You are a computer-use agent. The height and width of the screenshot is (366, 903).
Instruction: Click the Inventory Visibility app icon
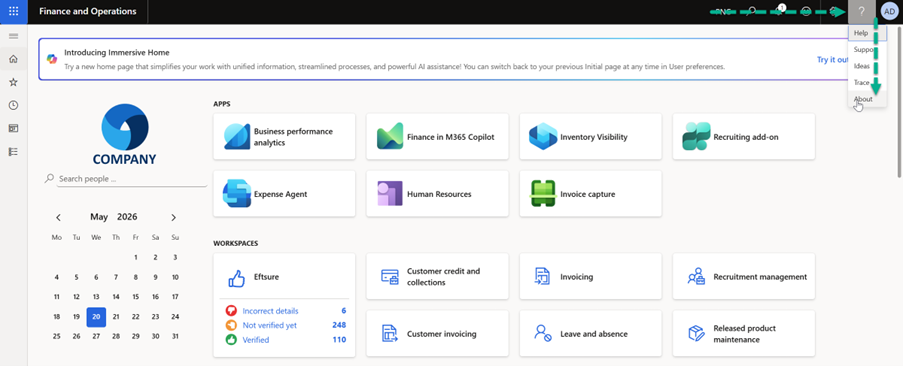(x=543, y=136)
